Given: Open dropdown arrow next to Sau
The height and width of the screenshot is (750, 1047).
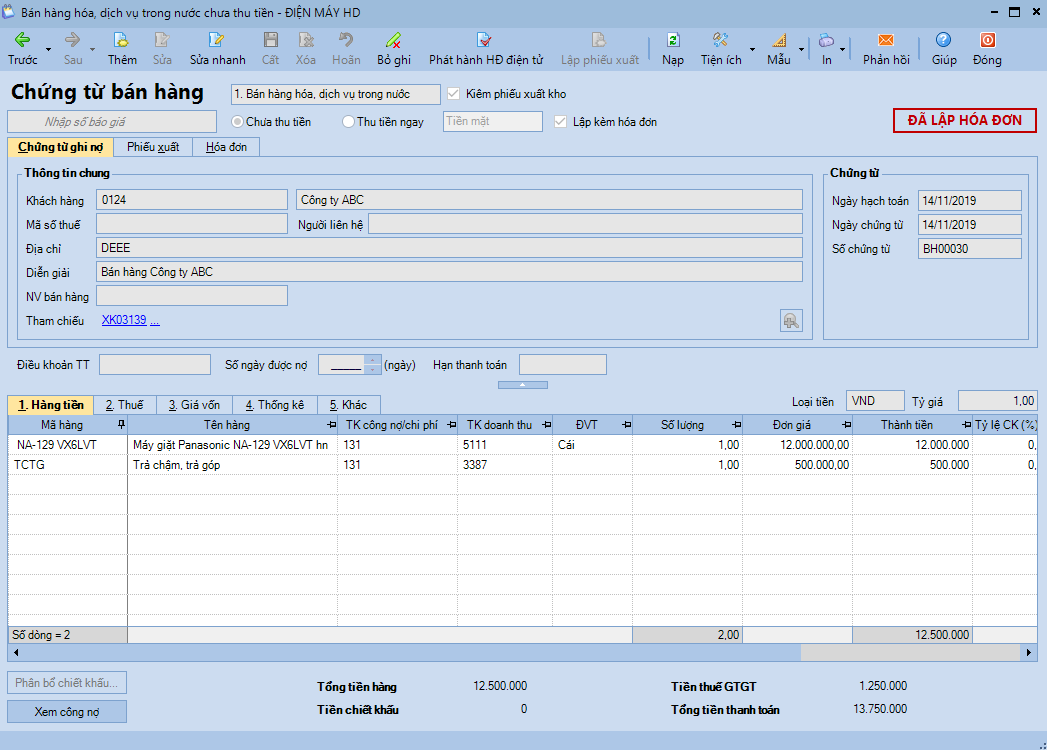Looking at the screenshot, I should coord(92,49).
